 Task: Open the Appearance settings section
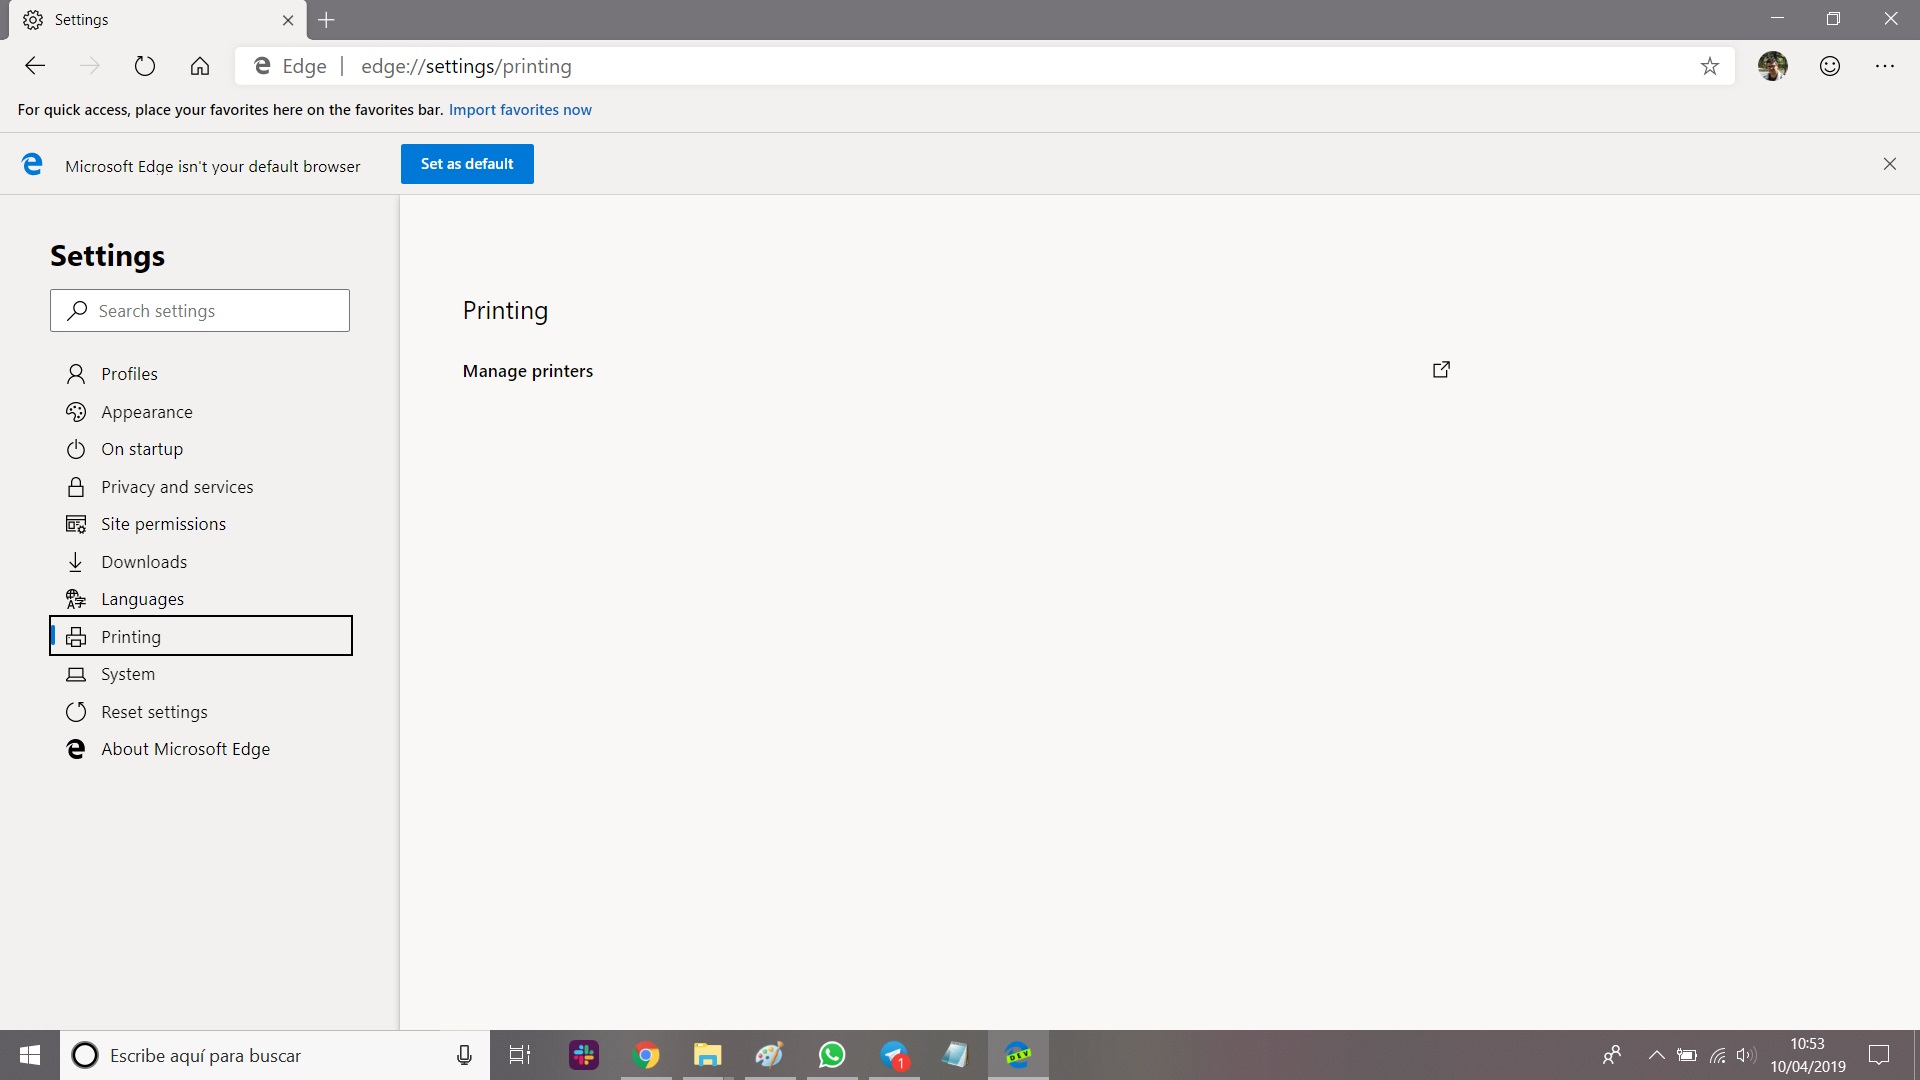(x=147, y=412)
